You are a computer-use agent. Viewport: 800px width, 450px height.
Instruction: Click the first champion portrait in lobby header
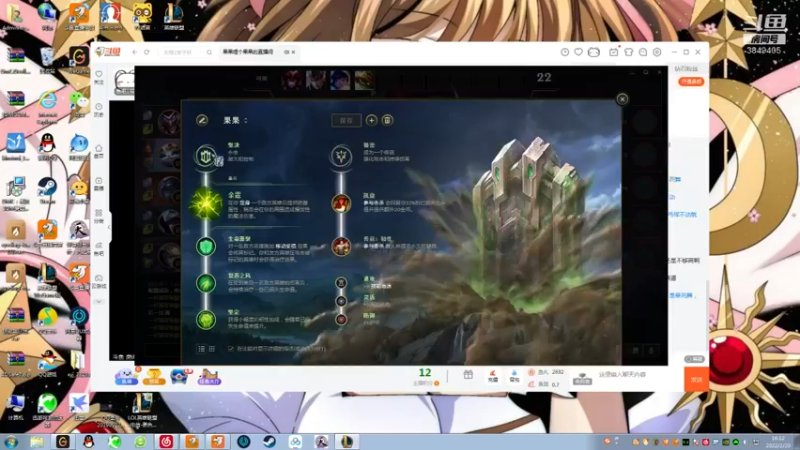point(291,80)
